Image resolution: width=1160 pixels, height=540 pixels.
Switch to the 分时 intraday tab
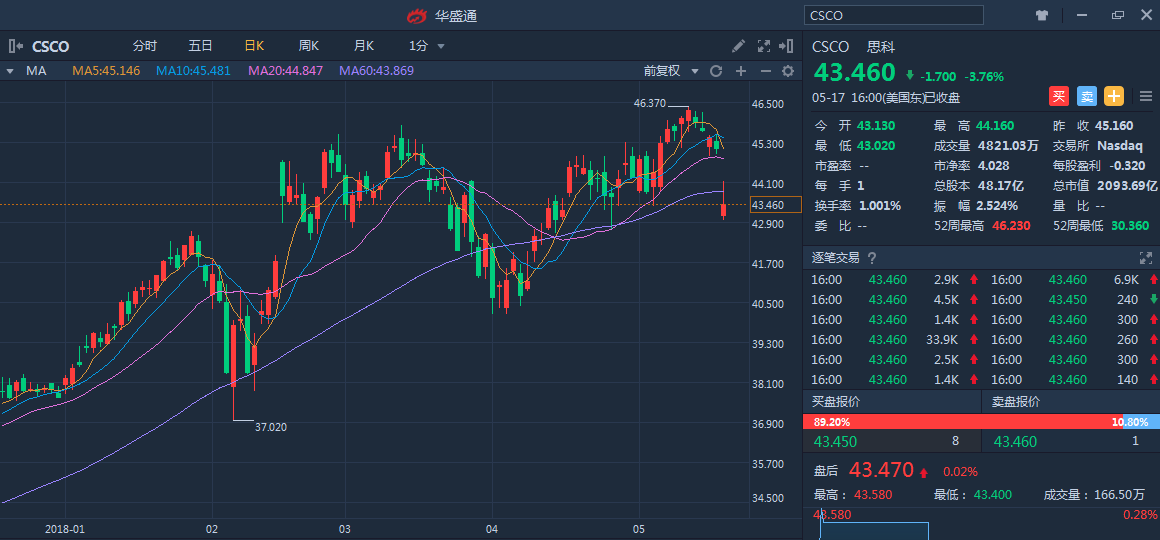pyautogui.click(x=145, y=46)
